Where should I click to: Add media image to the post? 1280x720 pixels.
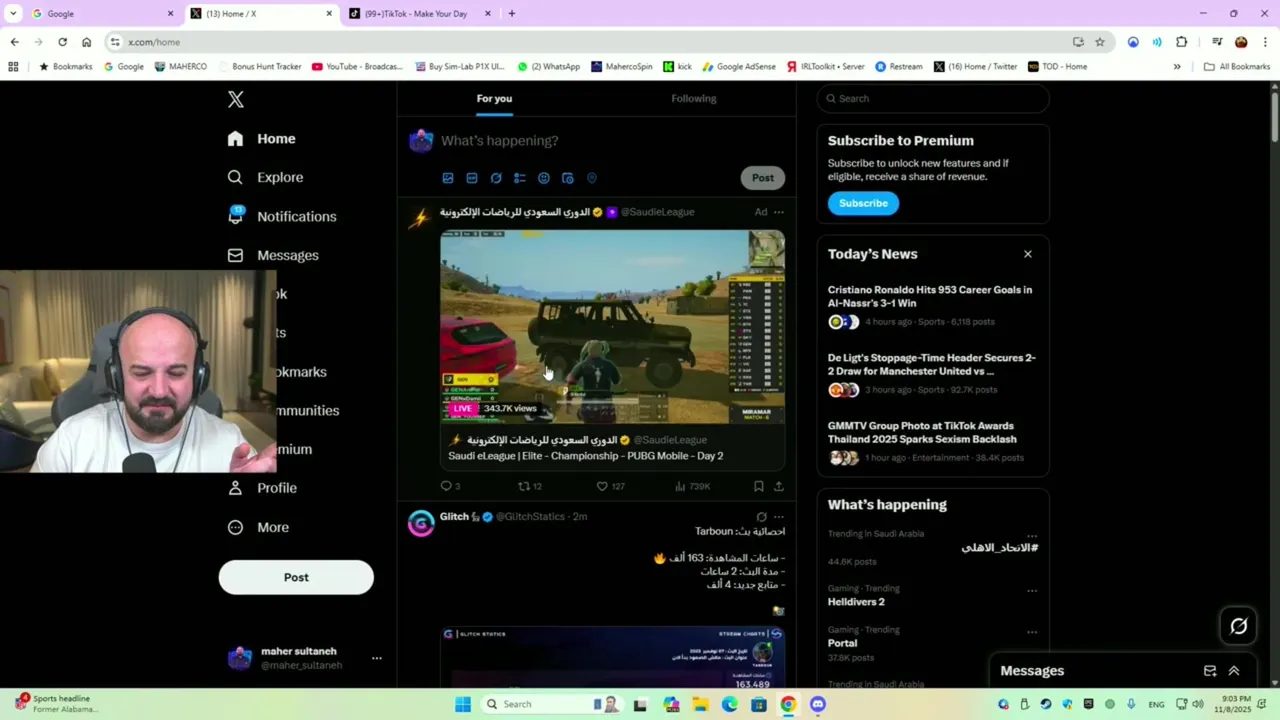tap(448, 178)
